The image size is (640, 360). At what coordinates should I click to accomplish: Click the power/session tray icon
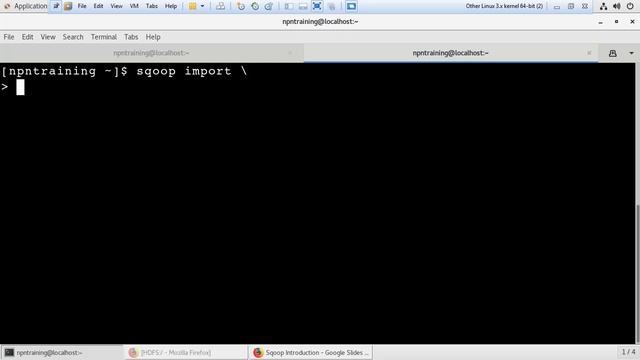click(630, 6)
